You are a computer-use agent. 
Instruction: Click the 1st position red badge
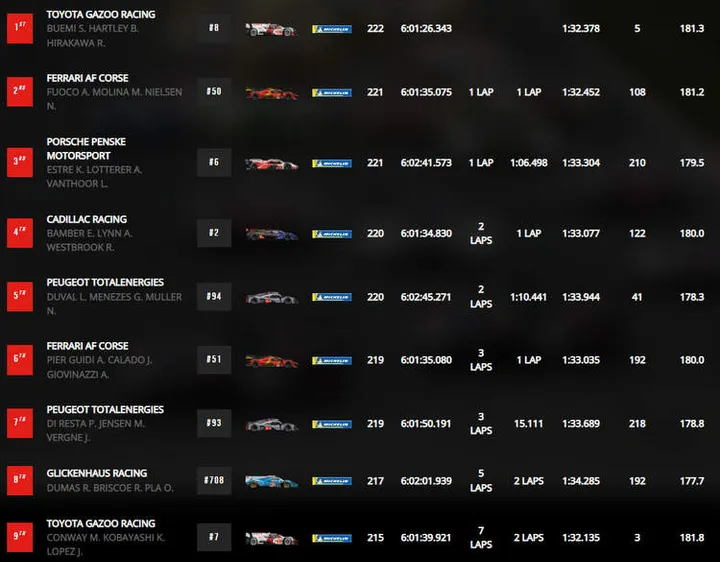20,28
